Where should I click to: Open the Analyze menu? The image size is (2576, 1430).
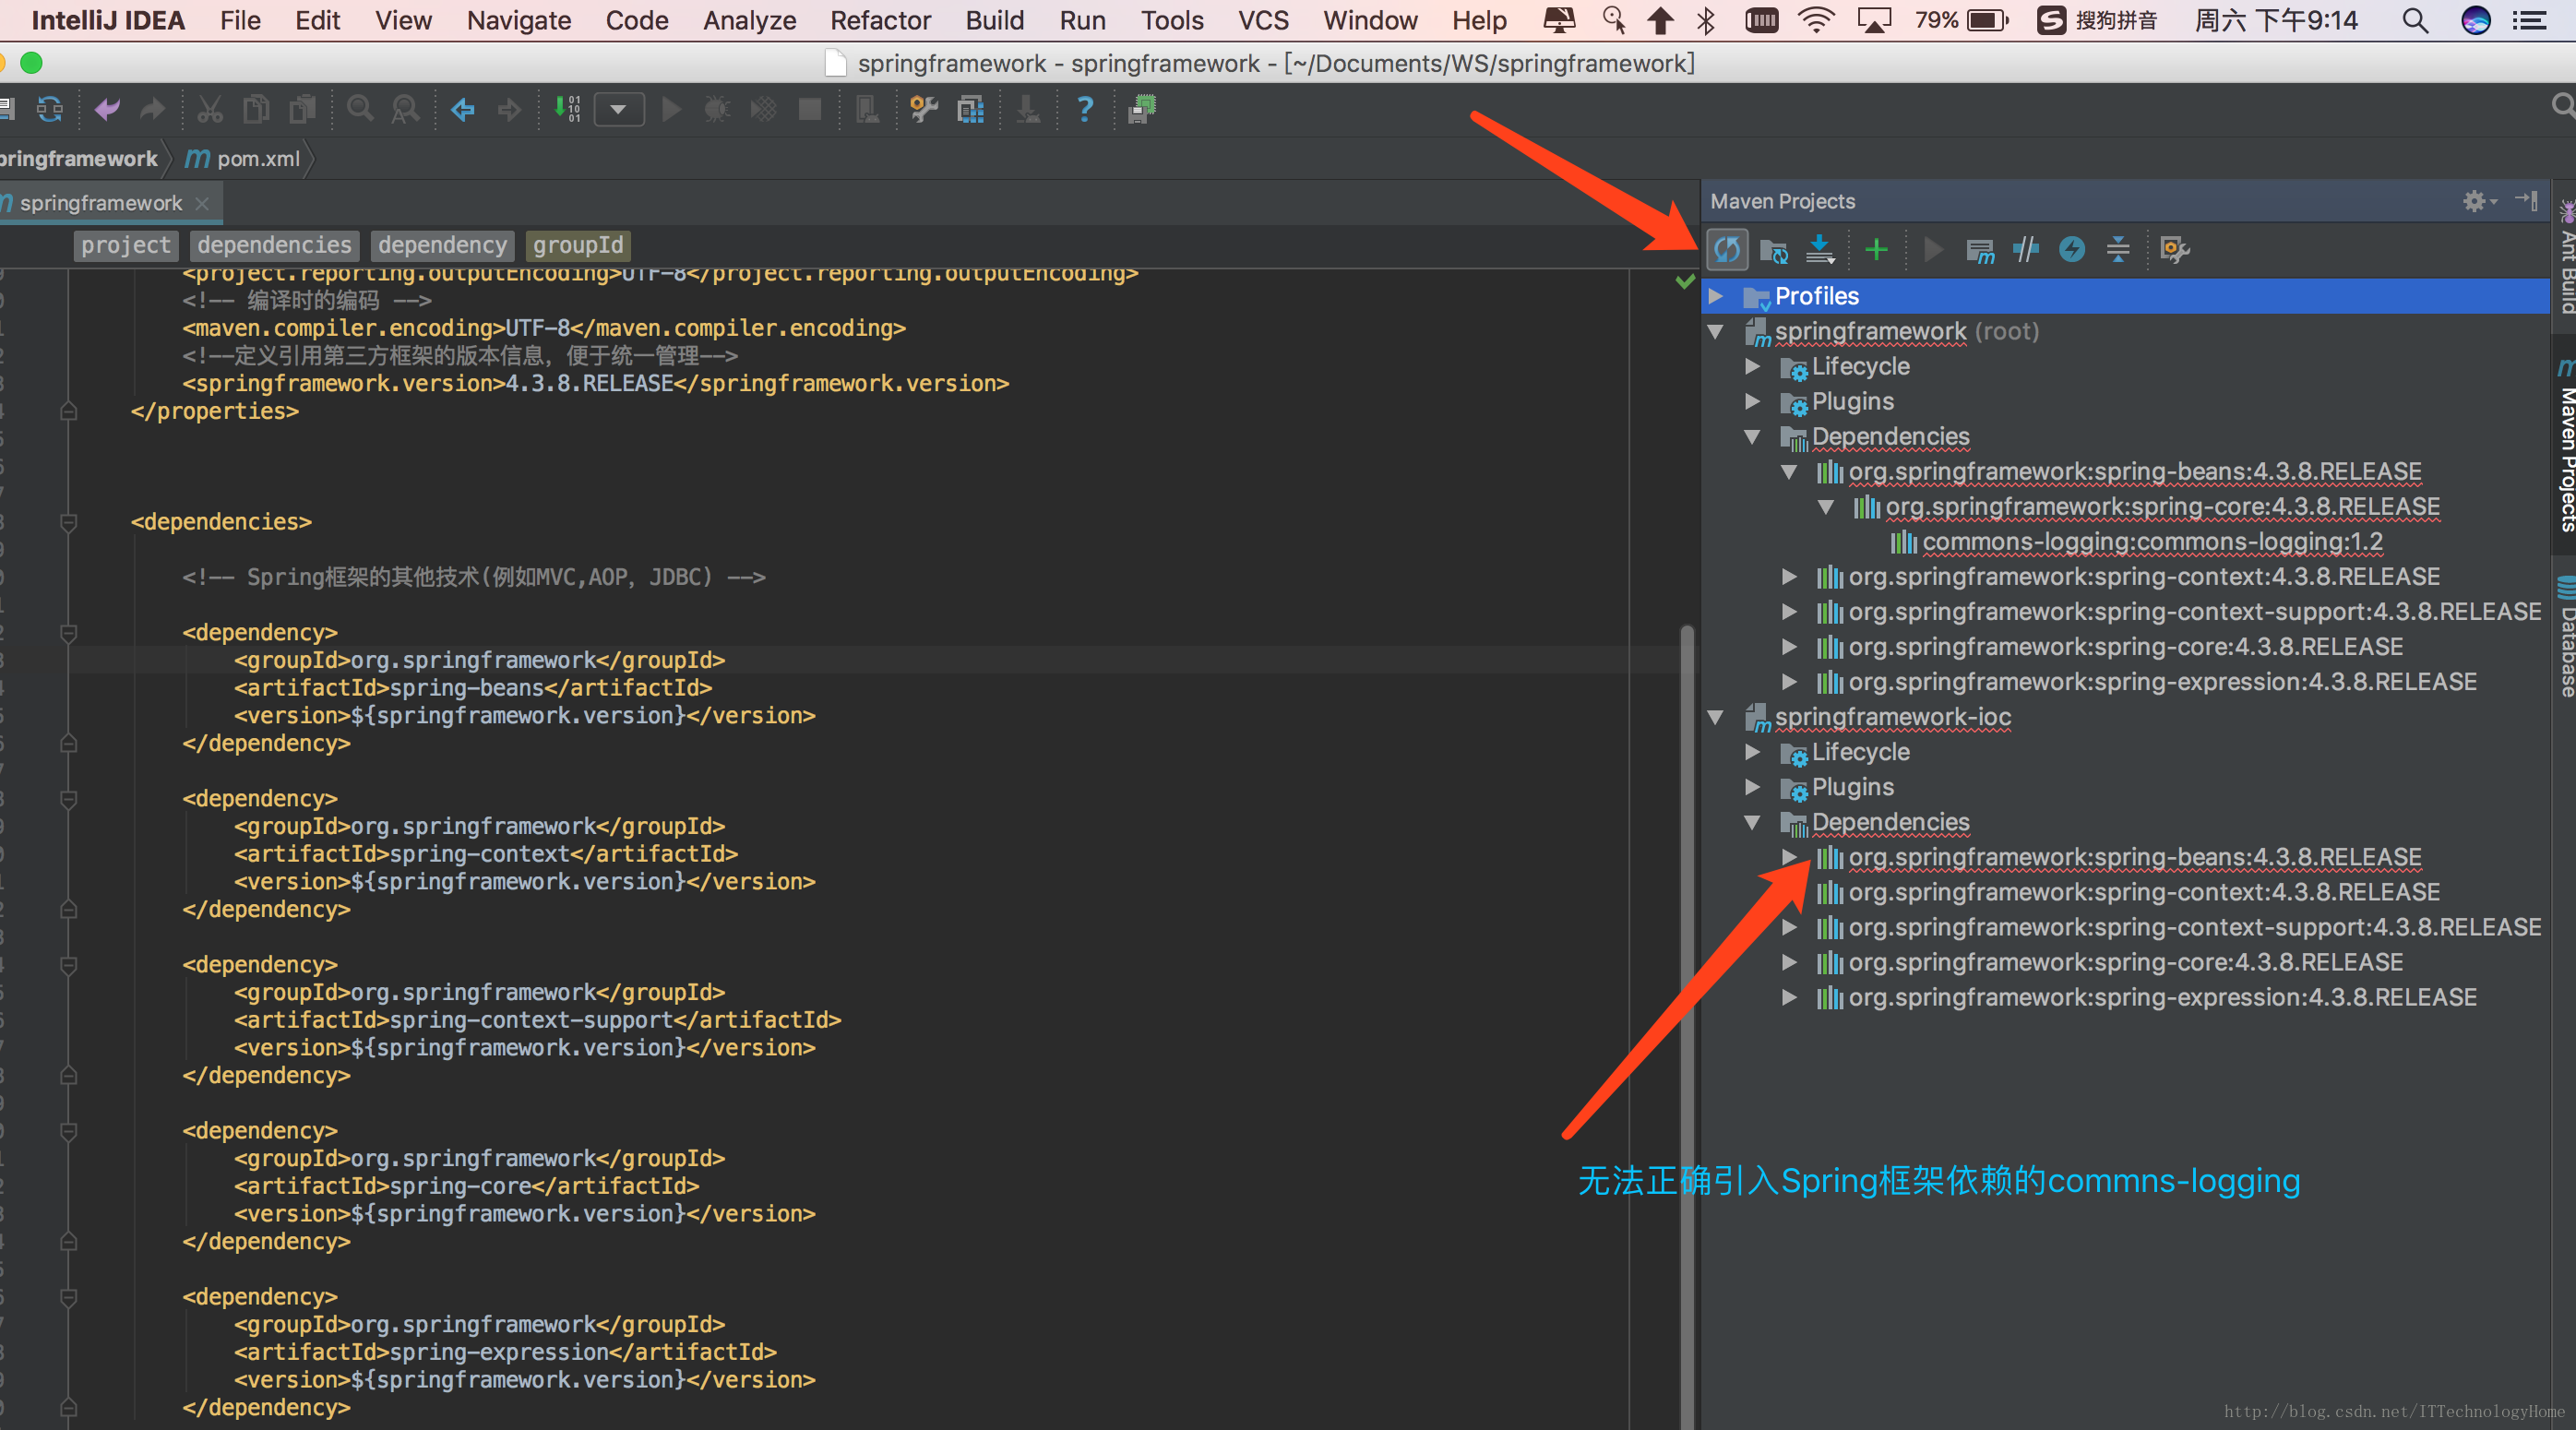[749, 20]
